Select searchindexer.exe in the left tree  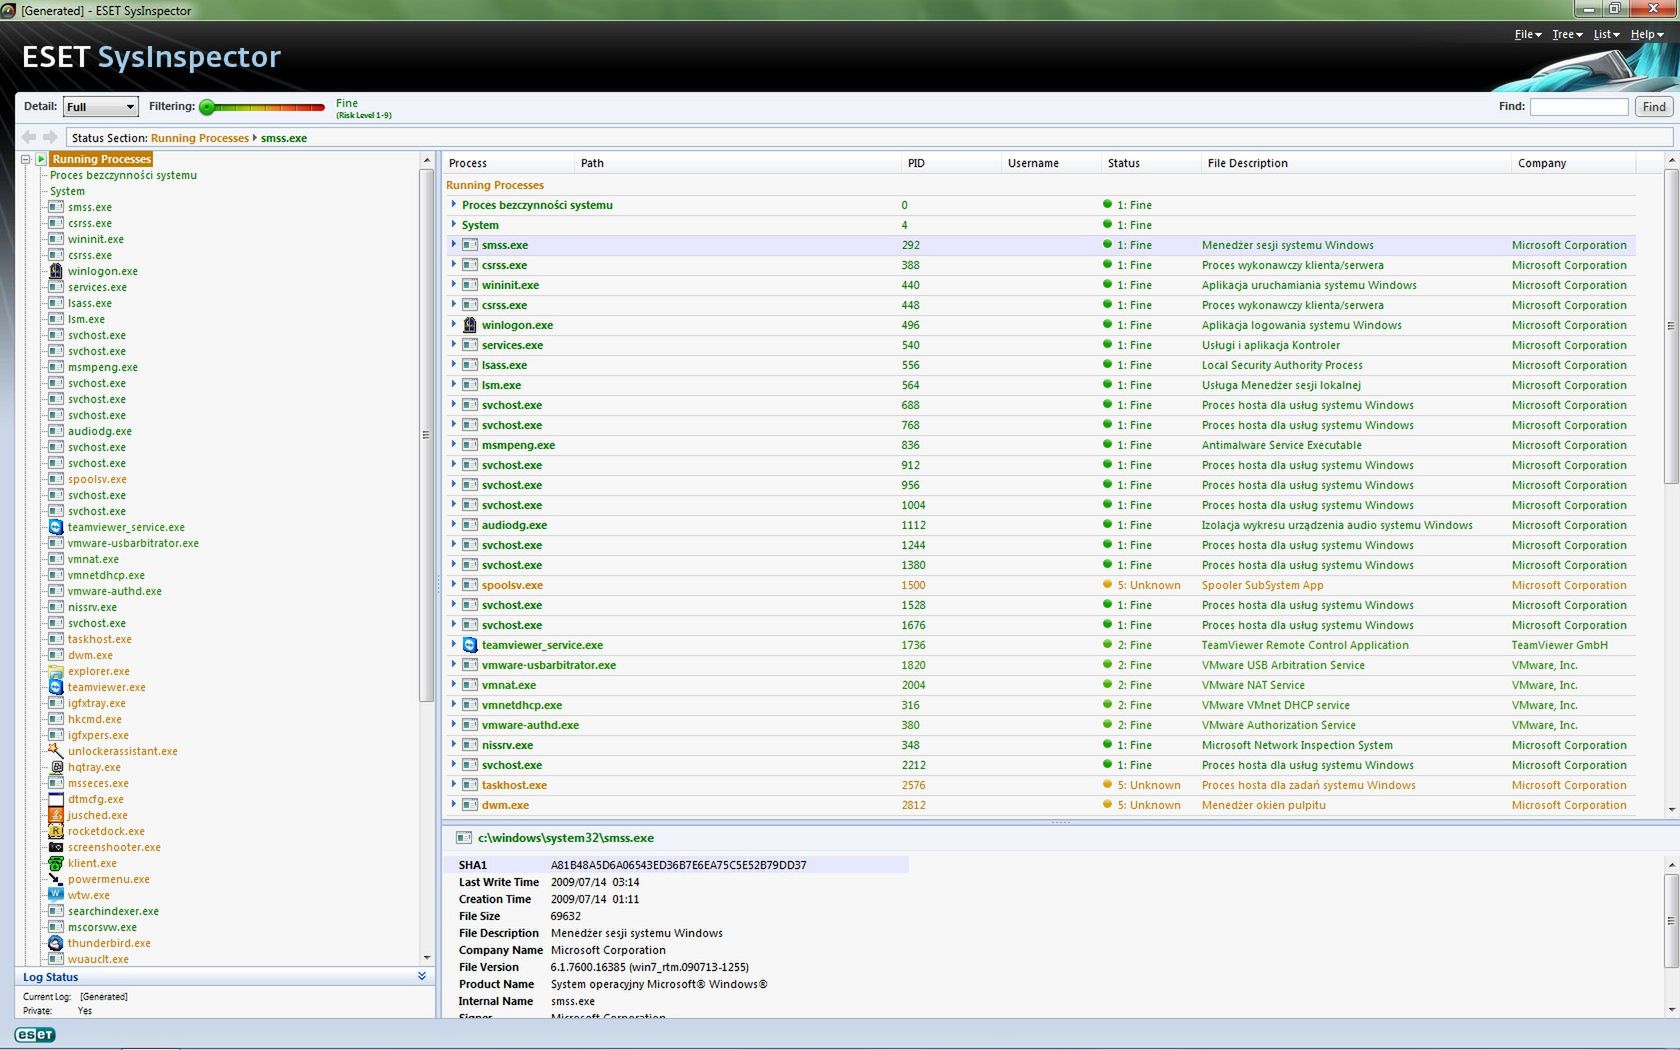(x=113, y=911)
